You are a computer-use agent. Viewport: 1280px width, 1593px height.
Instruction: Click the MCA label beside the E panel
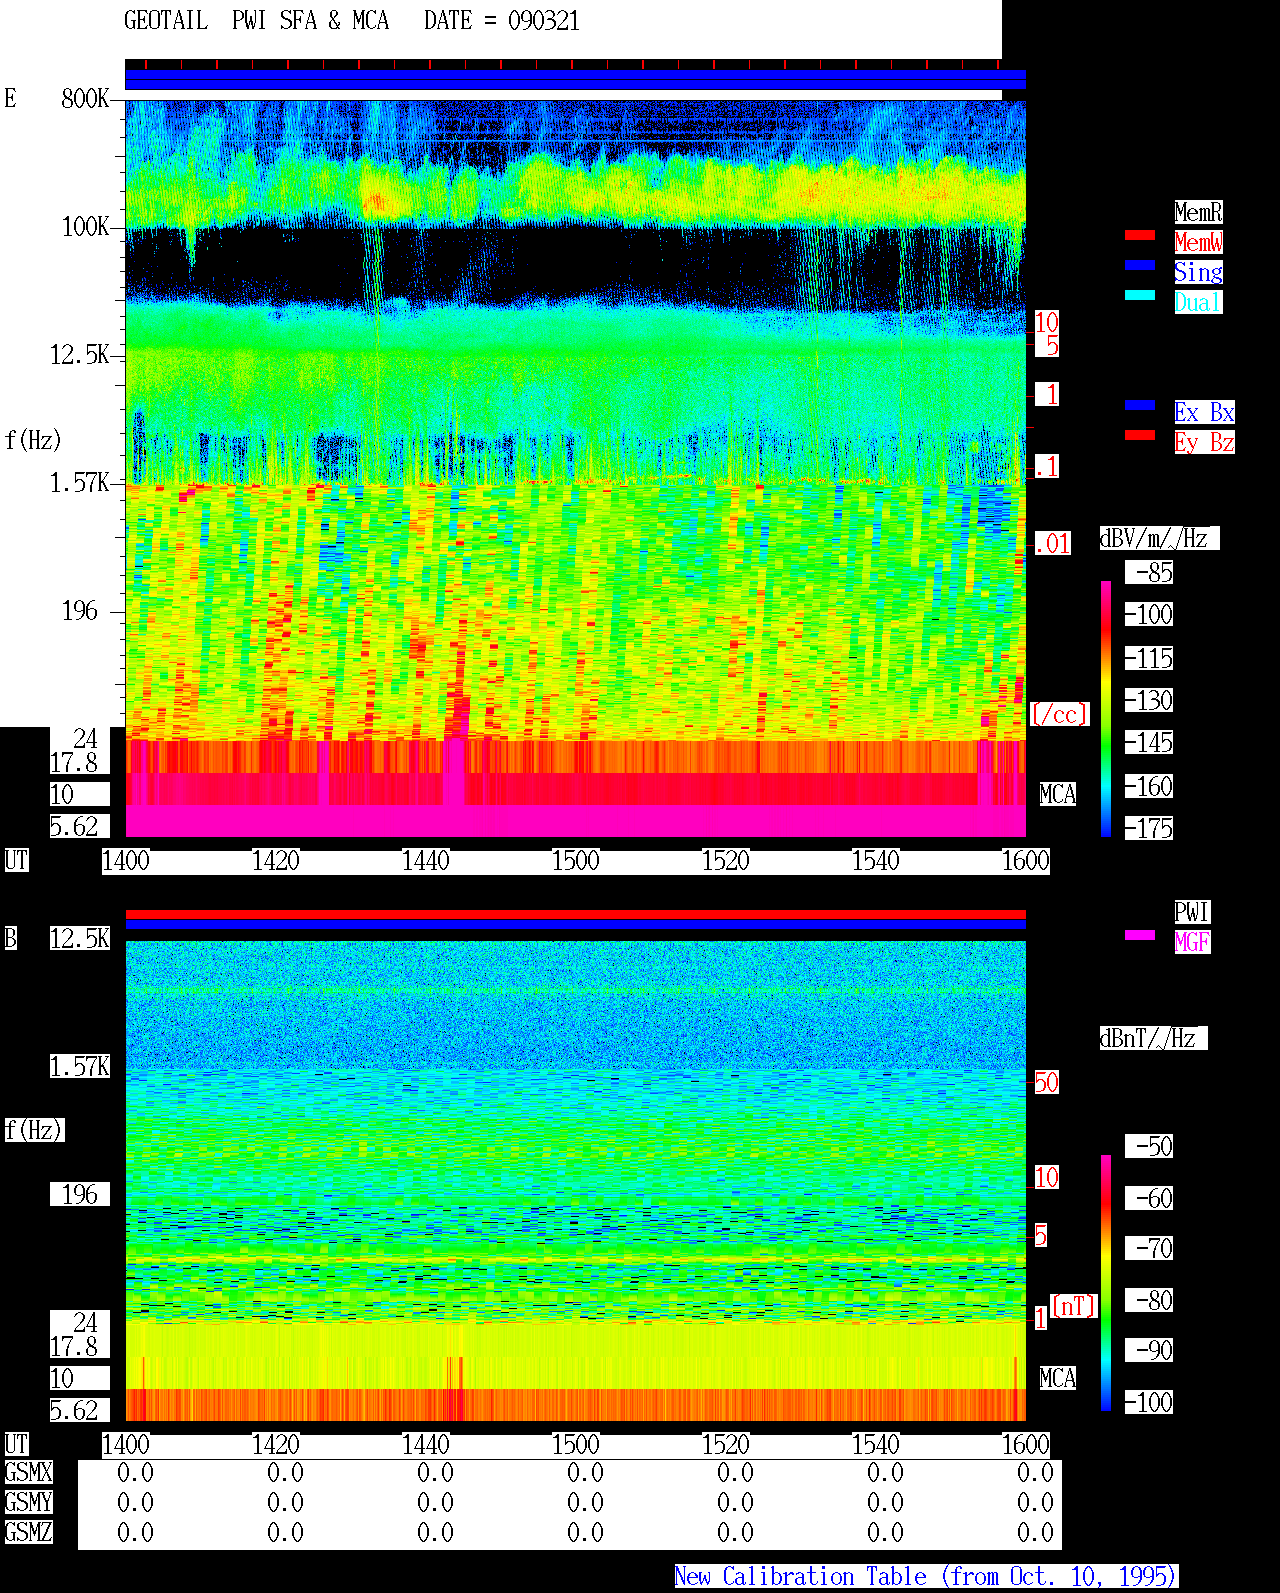[1057, 794]
